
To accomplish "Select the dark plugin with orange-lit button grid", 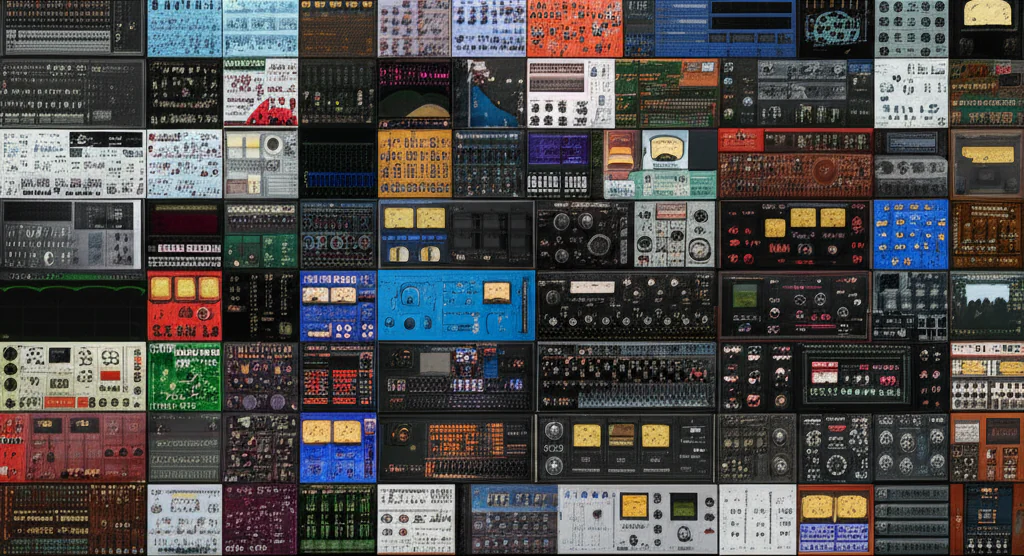I will pyautogui.click(x=456, y=448).
